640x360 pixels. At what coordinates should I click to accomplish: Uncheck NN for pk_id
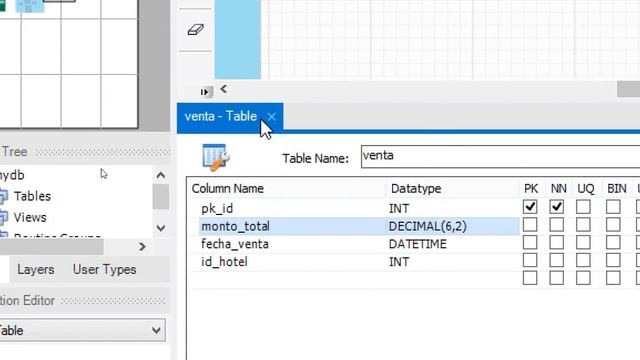[557, 207]
